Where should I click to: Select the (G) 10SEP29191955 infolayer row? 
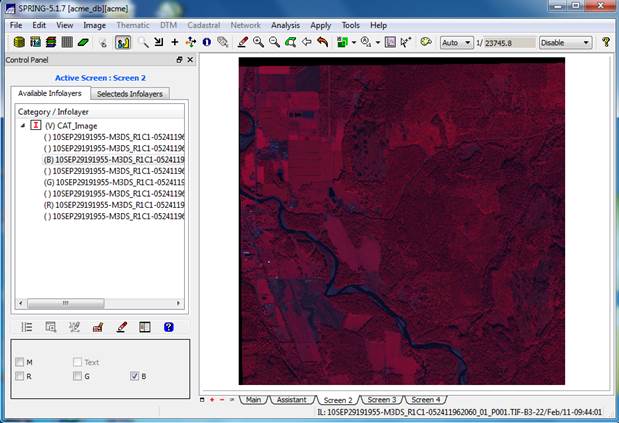[114, 182]
